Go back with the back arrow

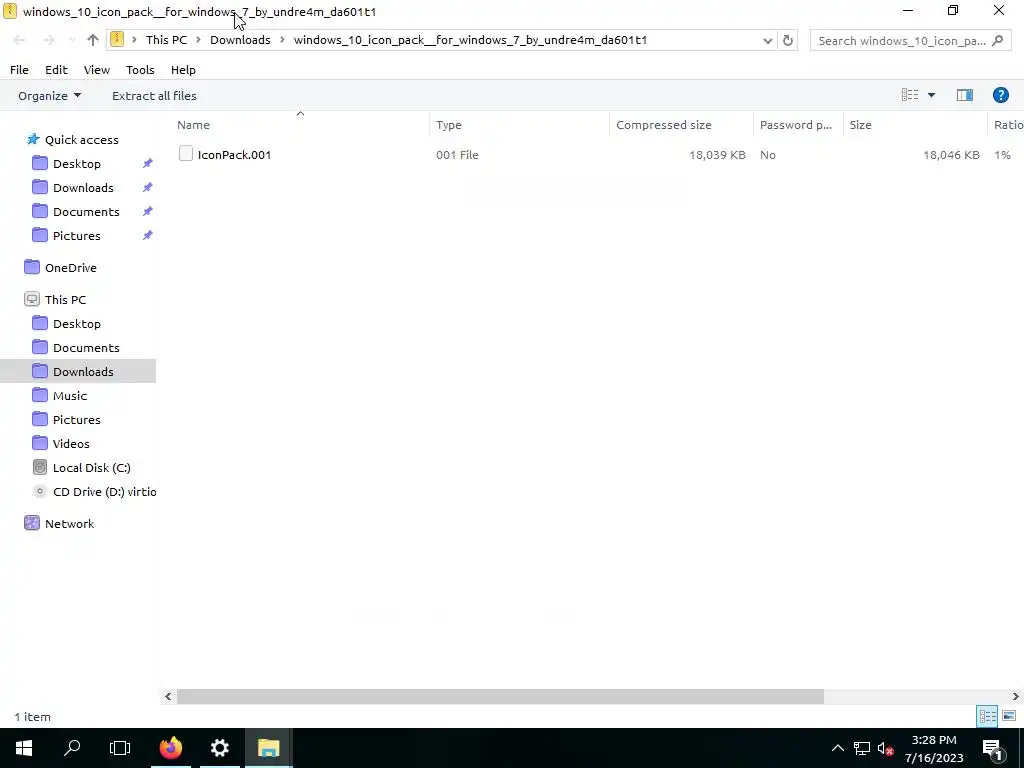[x=19, y=40]
